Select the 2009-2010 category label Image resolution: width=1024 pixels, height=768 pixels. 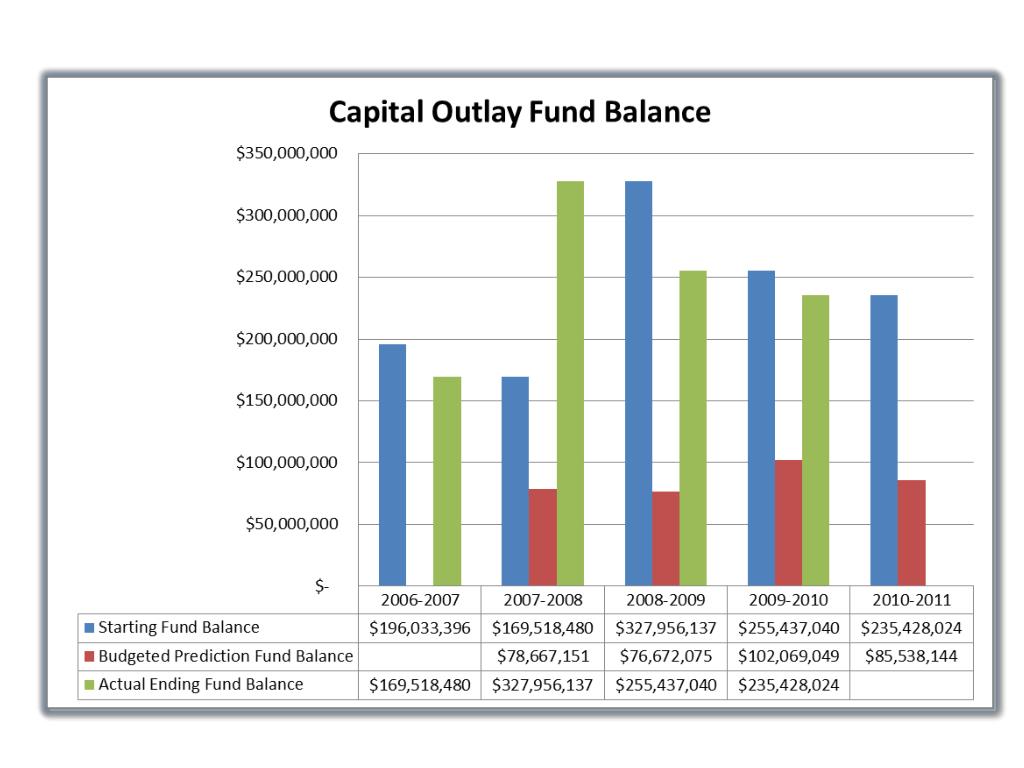pos(788,600)
